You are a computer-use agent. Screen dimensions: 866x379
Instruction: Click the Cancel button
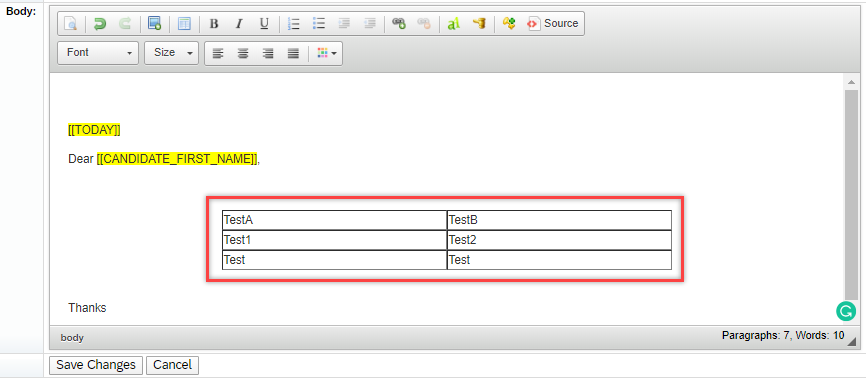[x=172, y=365]
